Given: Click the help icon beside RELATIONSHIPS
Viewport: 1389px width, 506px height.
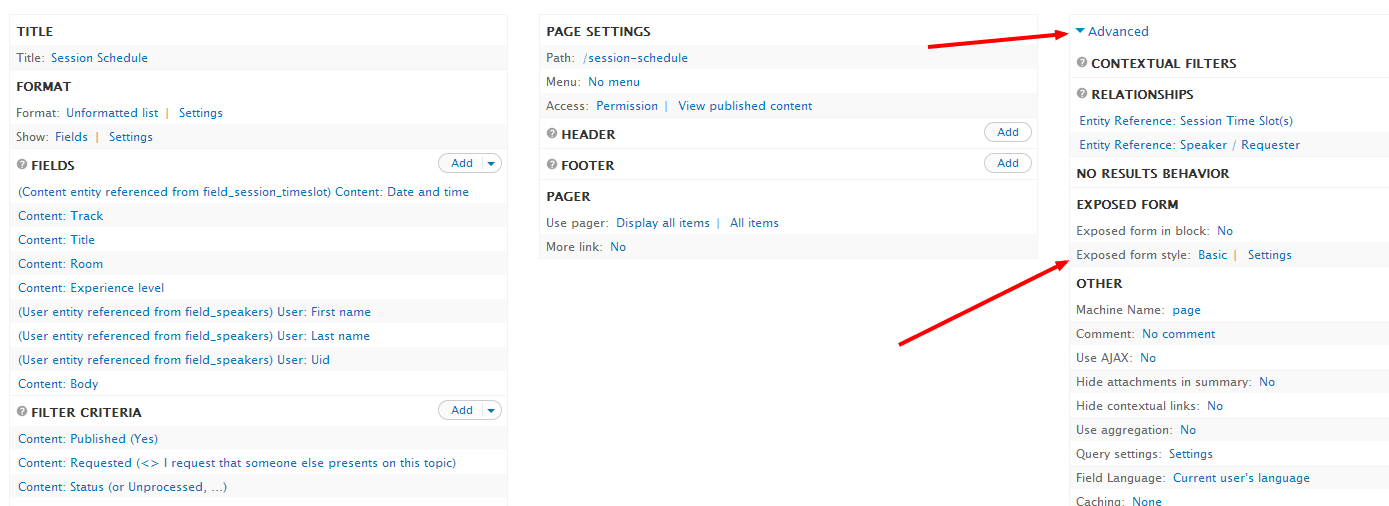Looking at the screenshot, I should click(1082, 94).
